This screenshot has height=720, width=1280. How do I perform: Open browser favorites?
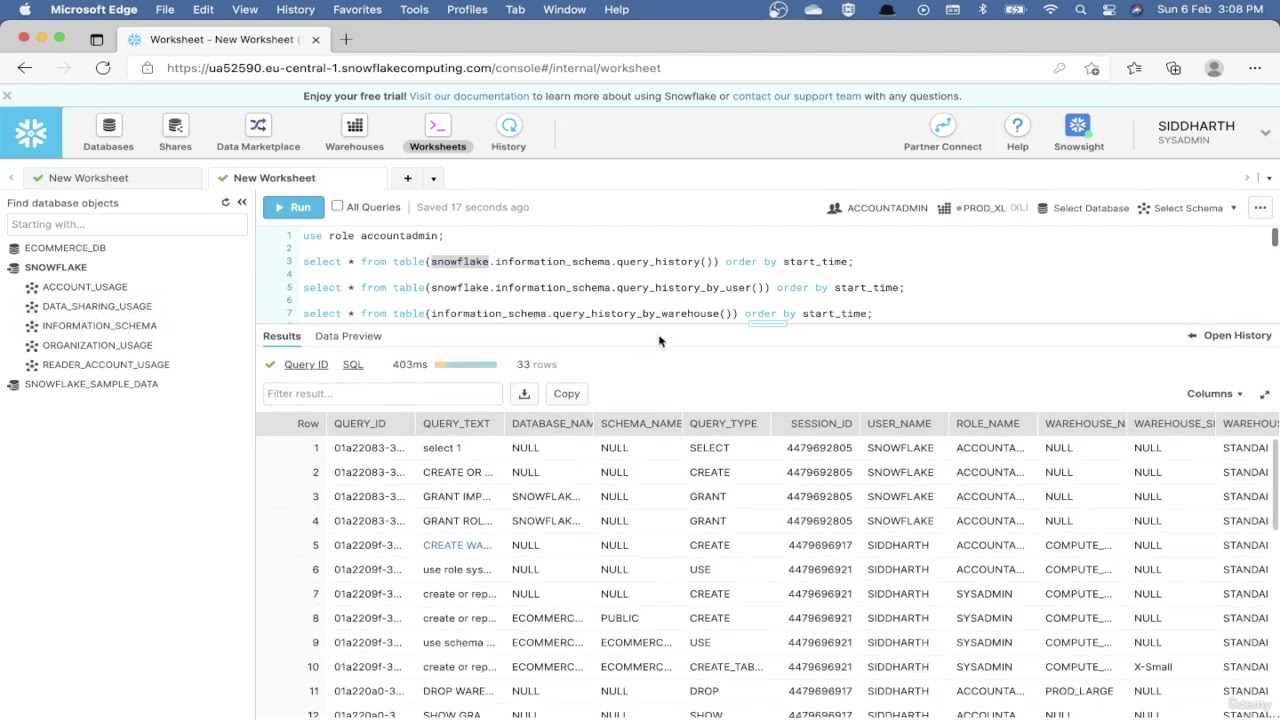(x=1134, y=68)
